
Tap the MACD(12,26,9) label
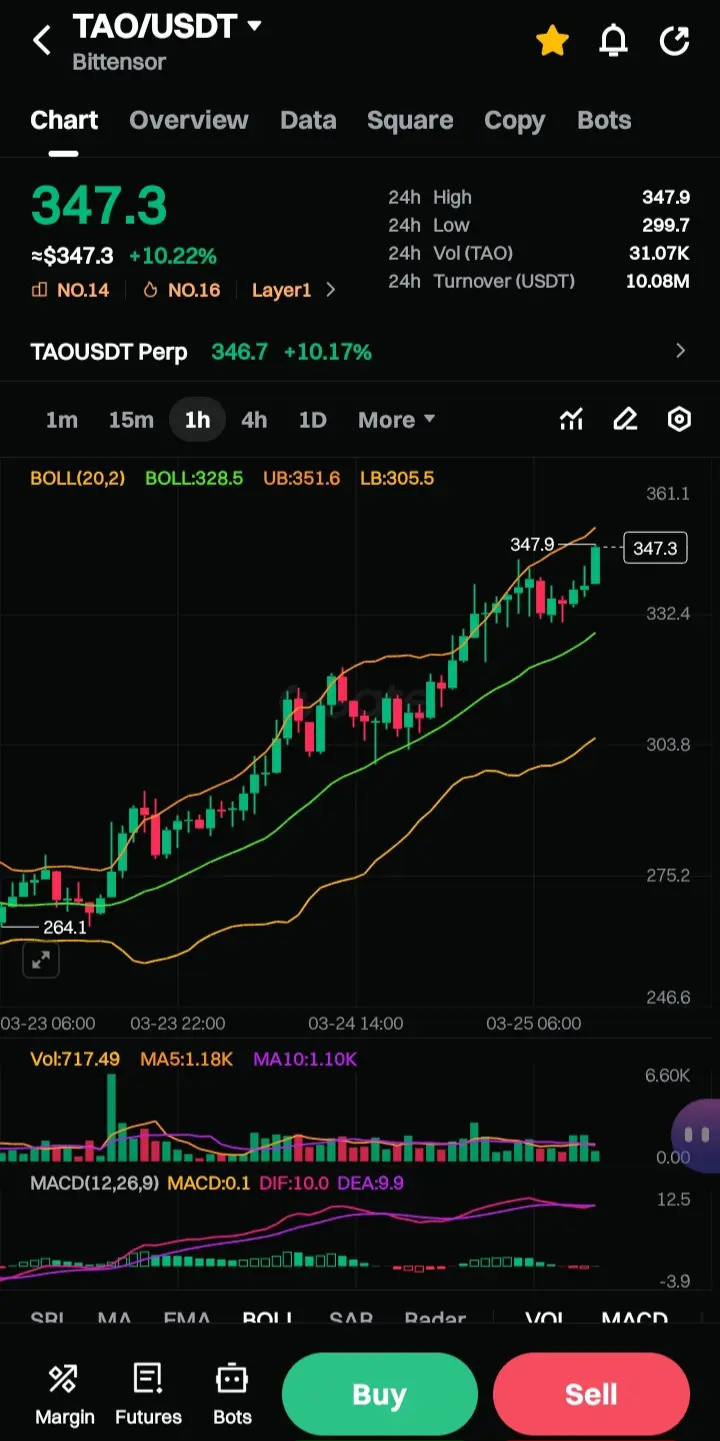tap(94, 1183)
